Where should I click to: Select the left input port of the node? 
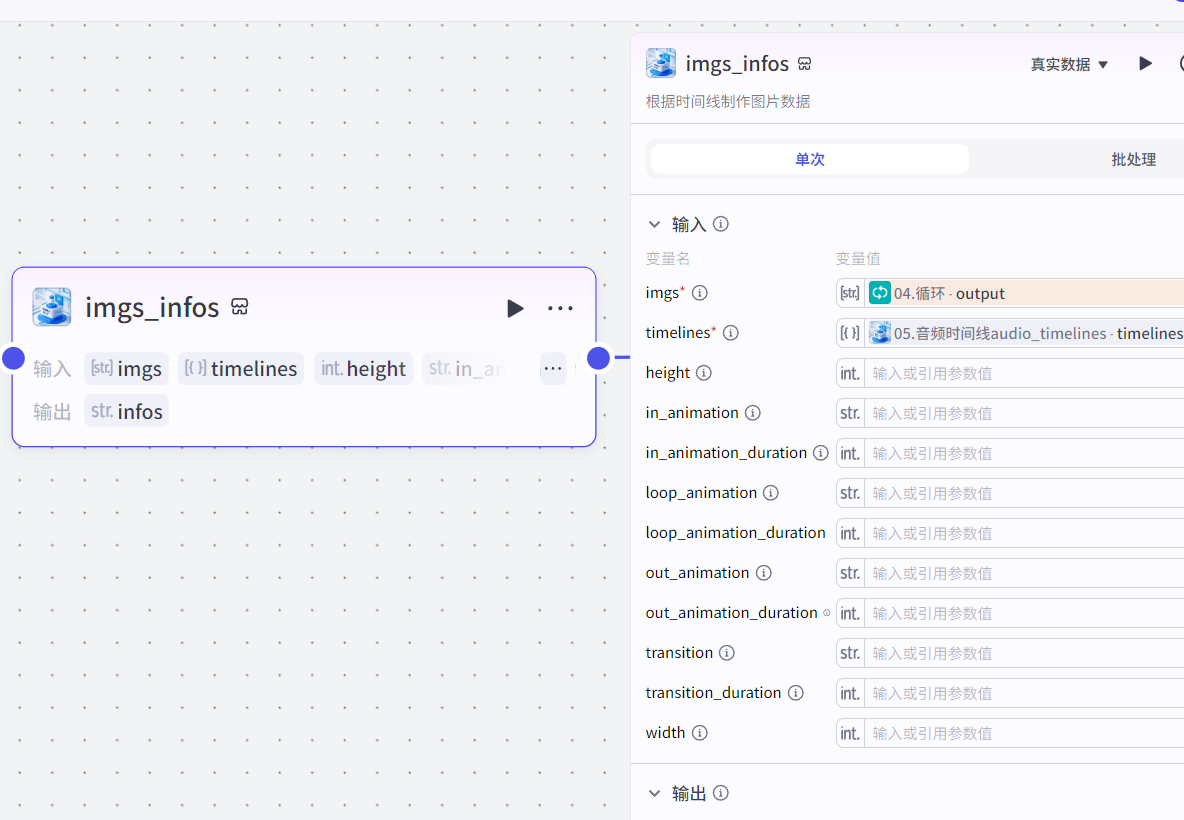tap(14, 358)
